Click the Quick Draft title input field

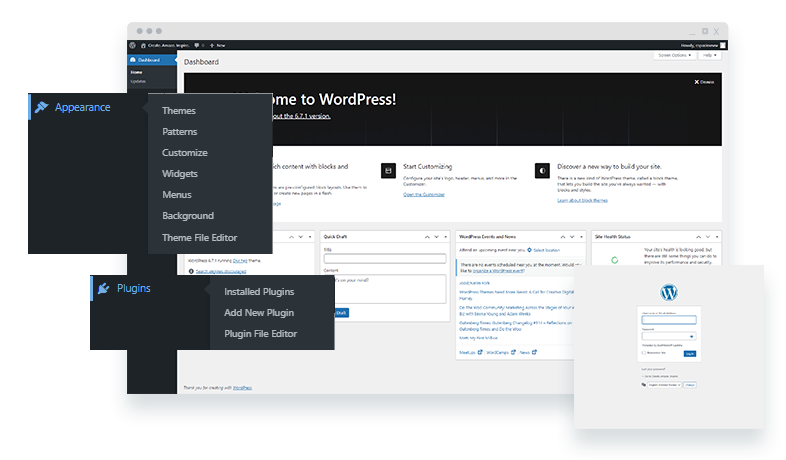pos(385,259)
